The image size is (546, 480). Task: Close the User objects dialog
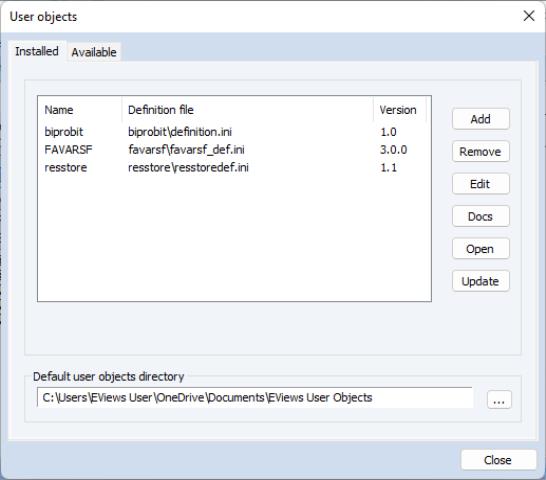(x=498, y=460)
